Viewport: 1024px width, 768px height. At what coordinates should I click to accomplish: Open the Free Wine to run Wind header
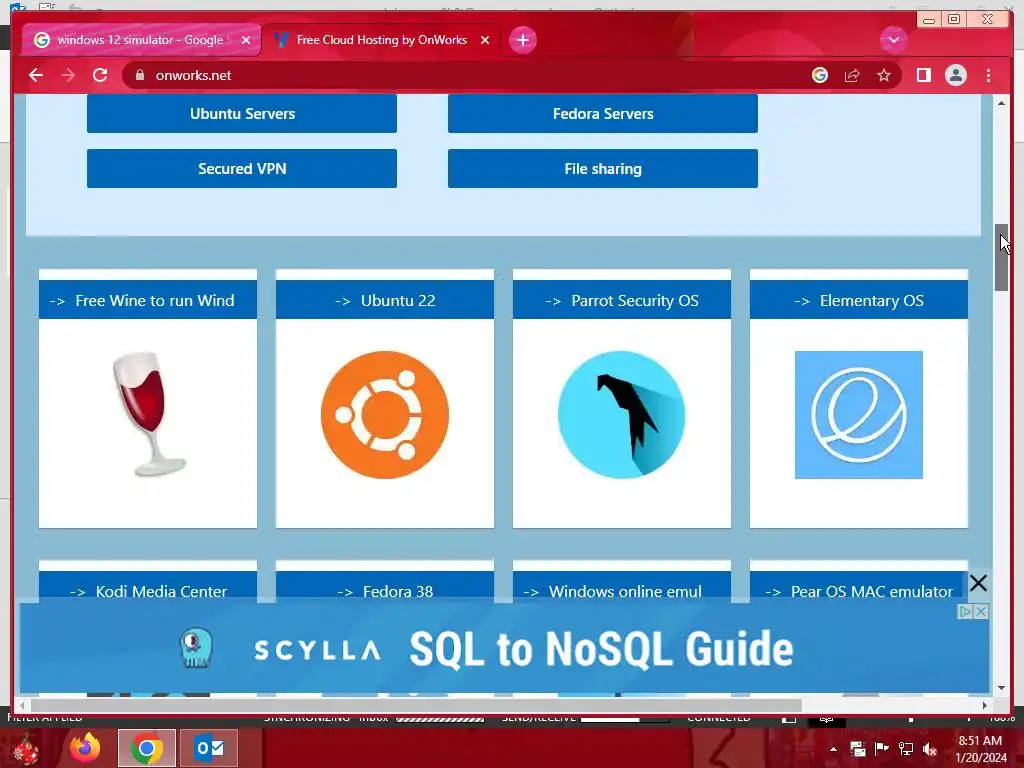click(x=148, y=300)
